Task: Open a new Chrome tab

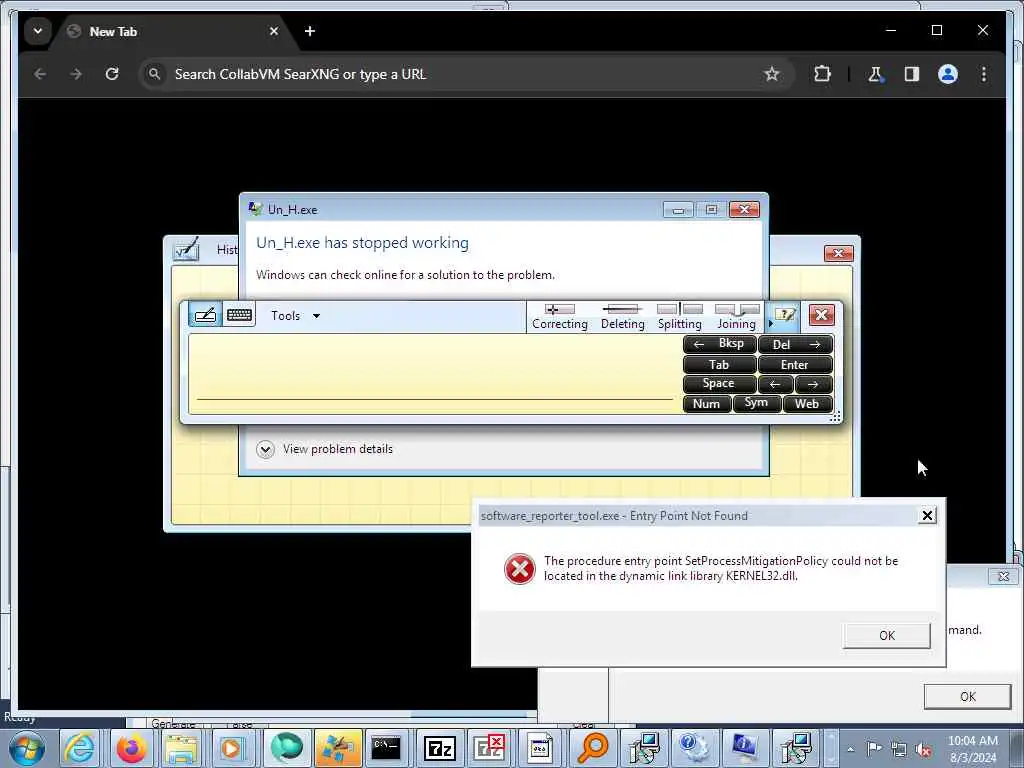Action: pos(310,31)
